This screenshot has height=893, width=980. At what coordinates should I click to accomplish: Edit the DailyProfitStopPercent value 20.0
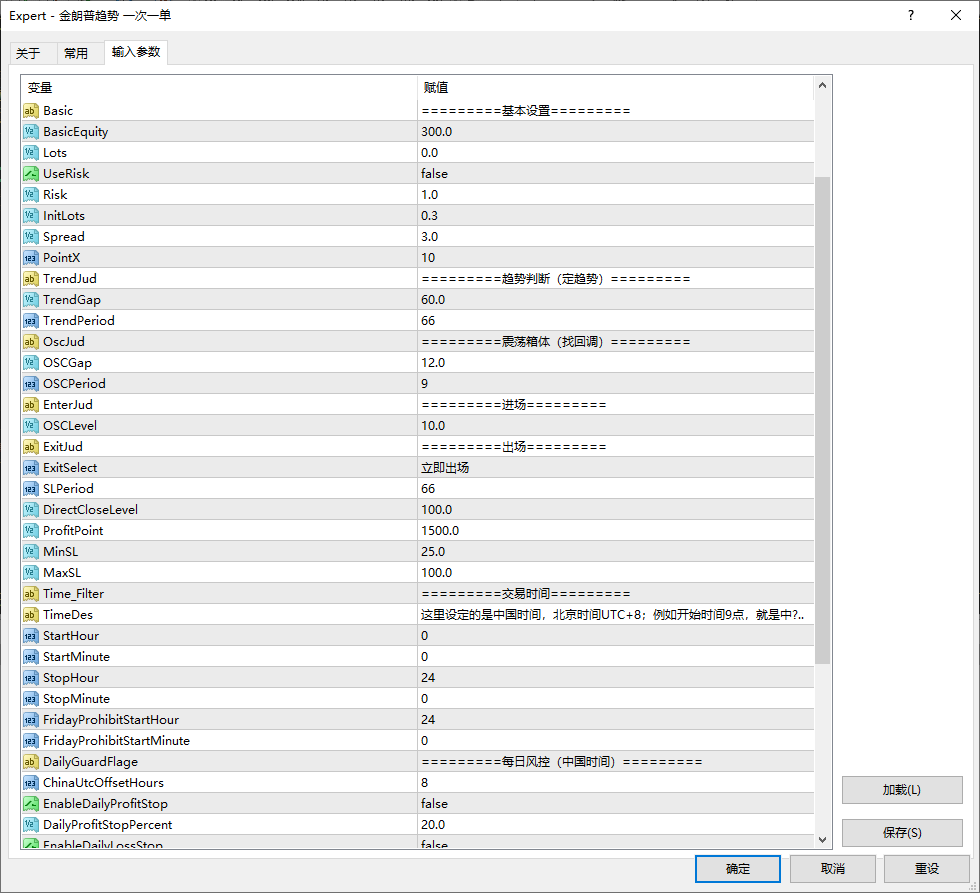click(616, 825)
